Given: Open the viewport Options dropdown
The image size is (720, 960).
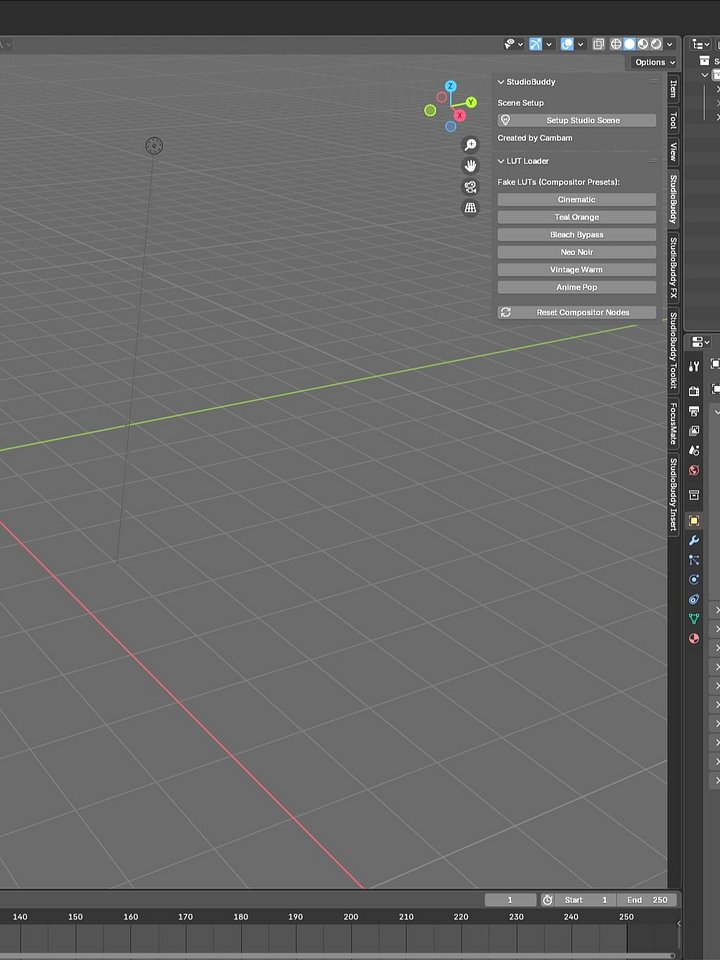Looking at the screenshot, I should tap(654, 62).
